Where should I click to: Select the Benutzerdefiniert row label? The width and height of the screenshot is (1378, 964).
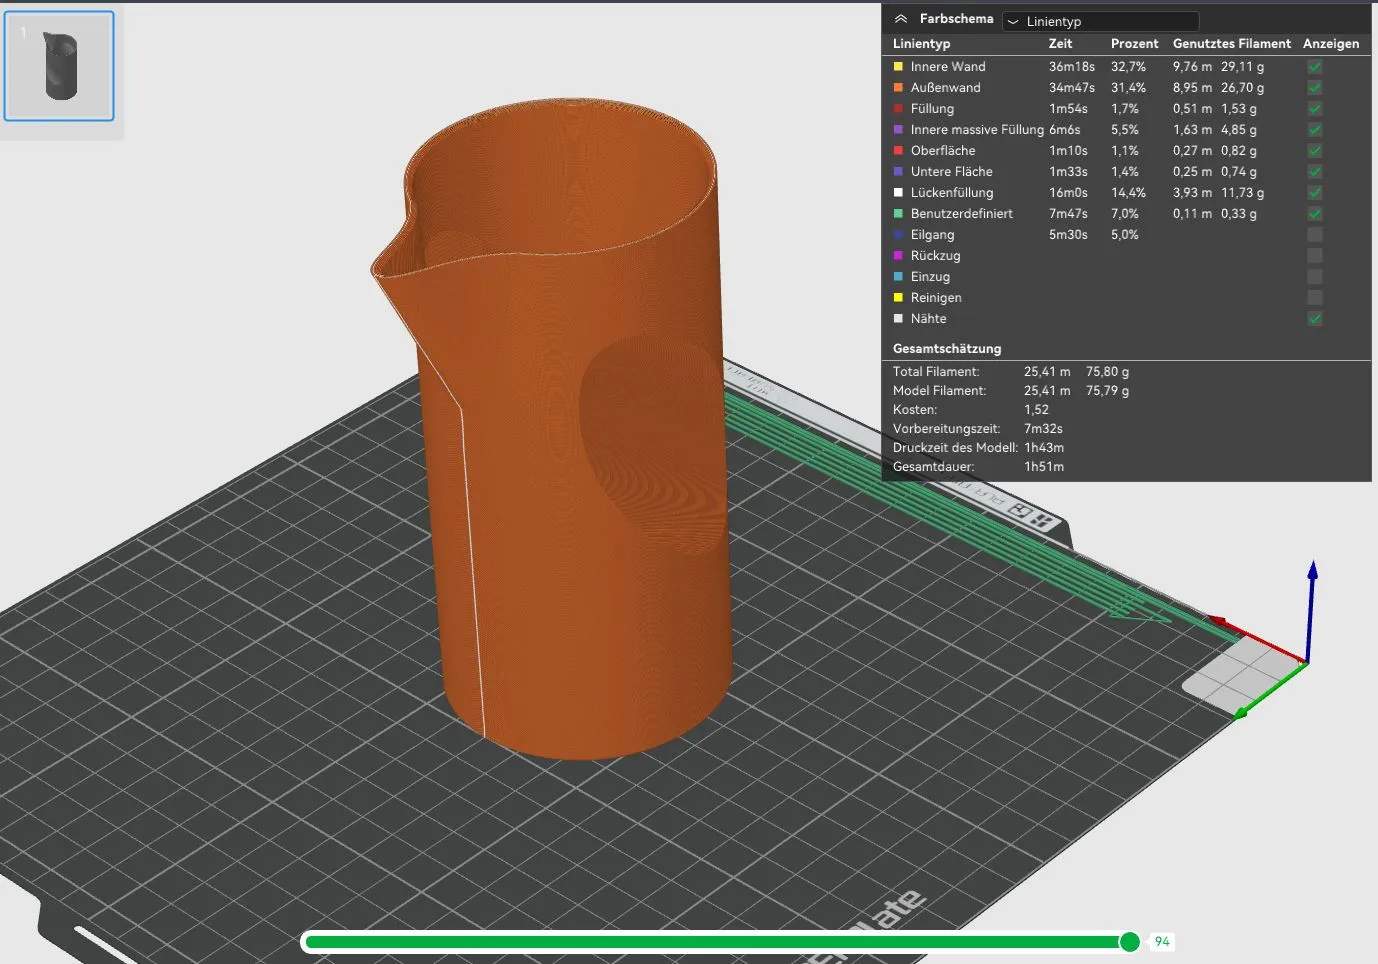coord(961,214)
